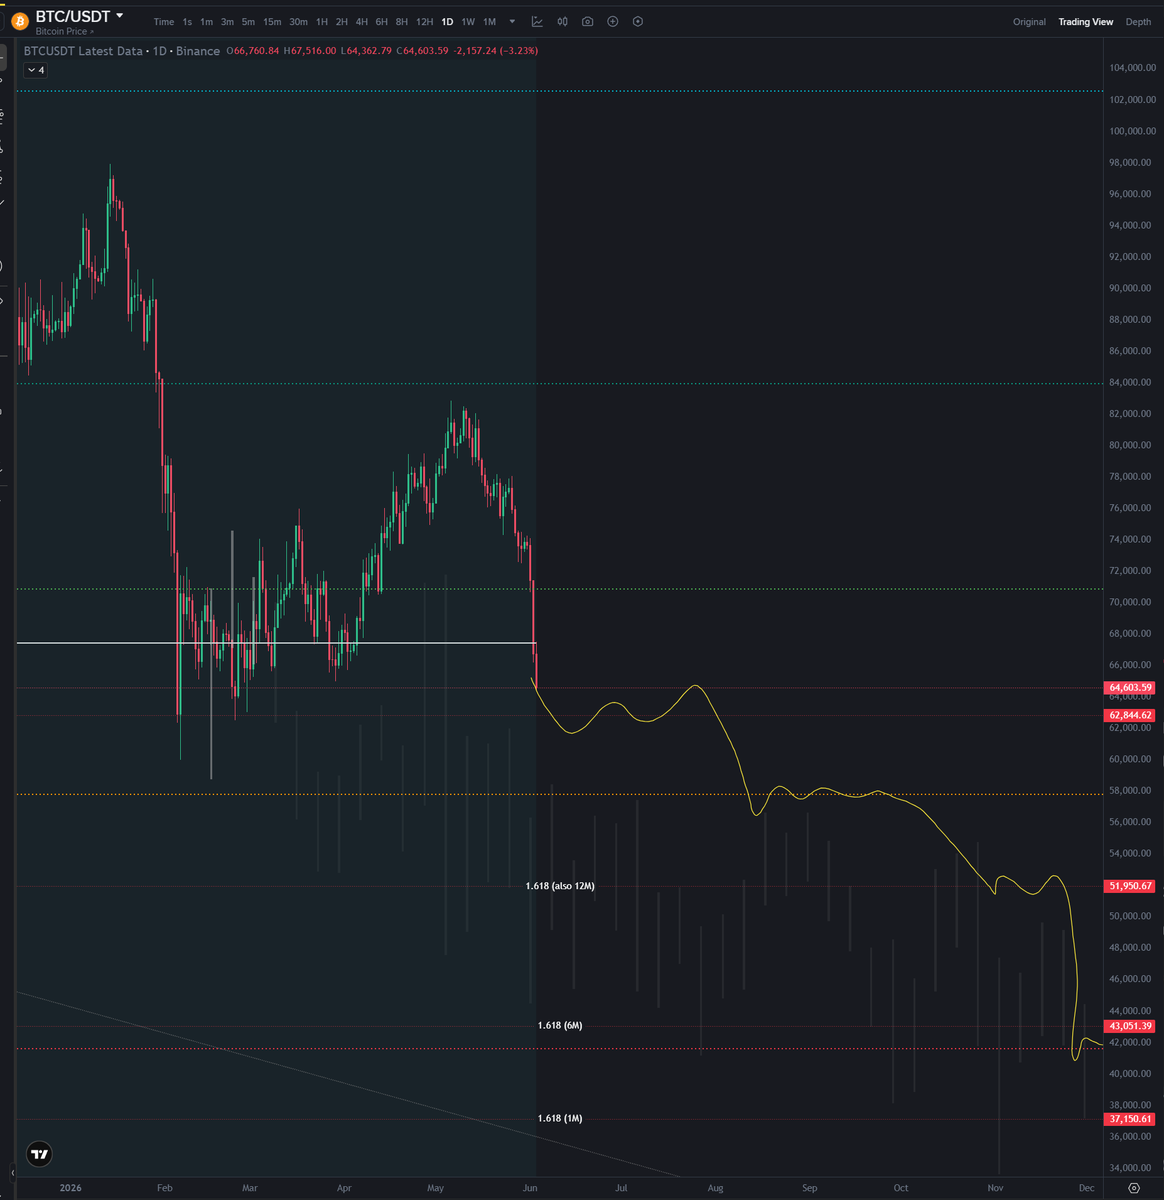
Task: Click the 62,844.62 price label
Action: 1130,716
